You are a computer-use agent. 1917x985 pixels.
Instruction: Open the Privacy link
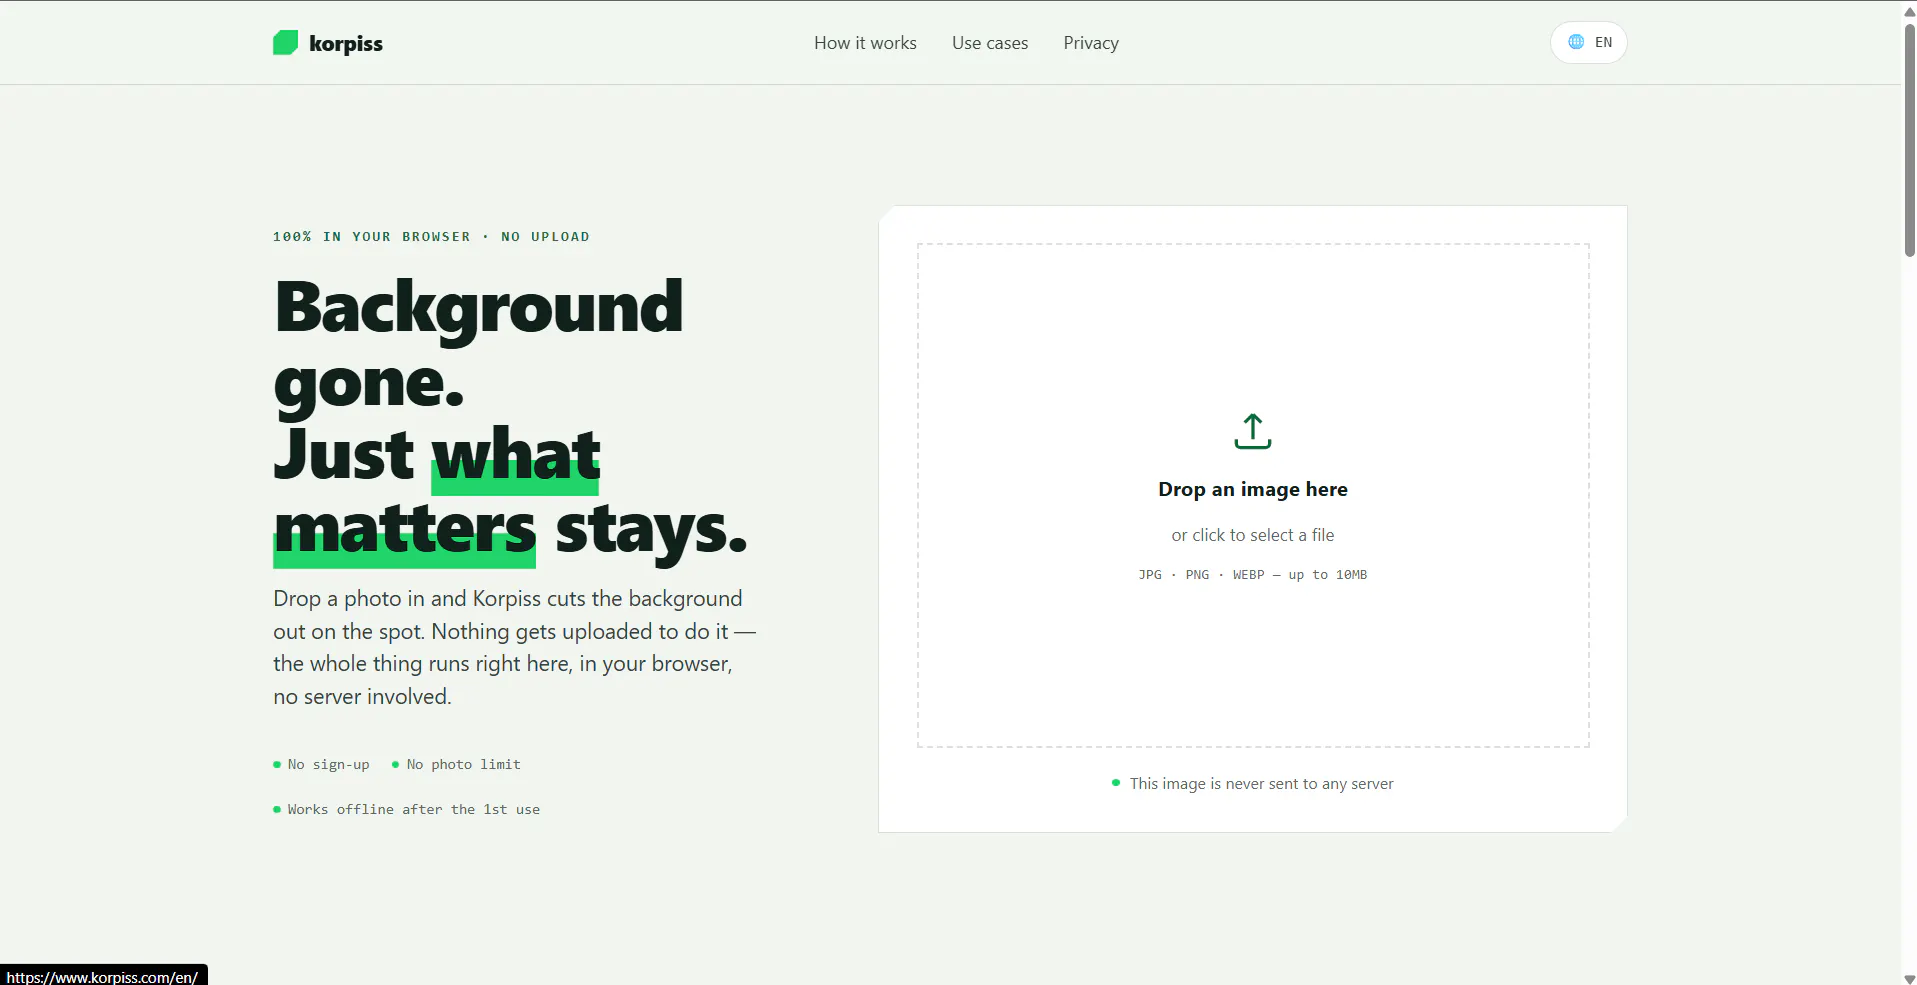pyautogui.click(x=1091, y=43)
